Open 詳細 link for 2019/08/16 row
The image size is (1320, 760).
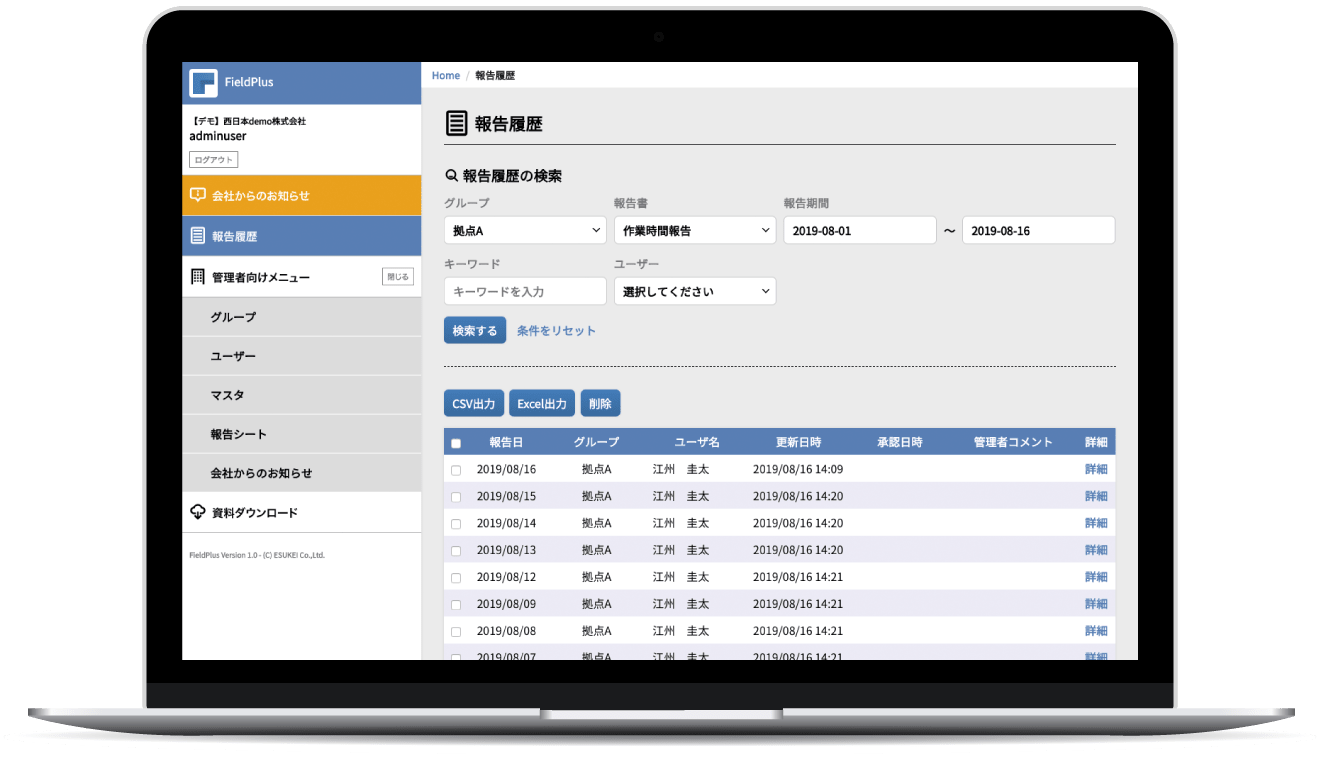coord(1096,469)
